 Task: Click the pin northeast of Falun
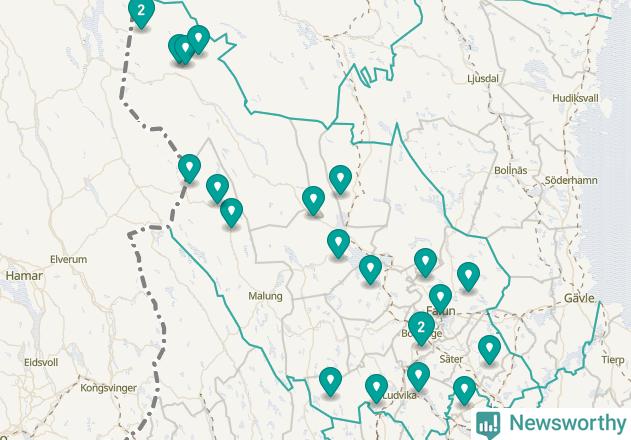coord(468,277)
